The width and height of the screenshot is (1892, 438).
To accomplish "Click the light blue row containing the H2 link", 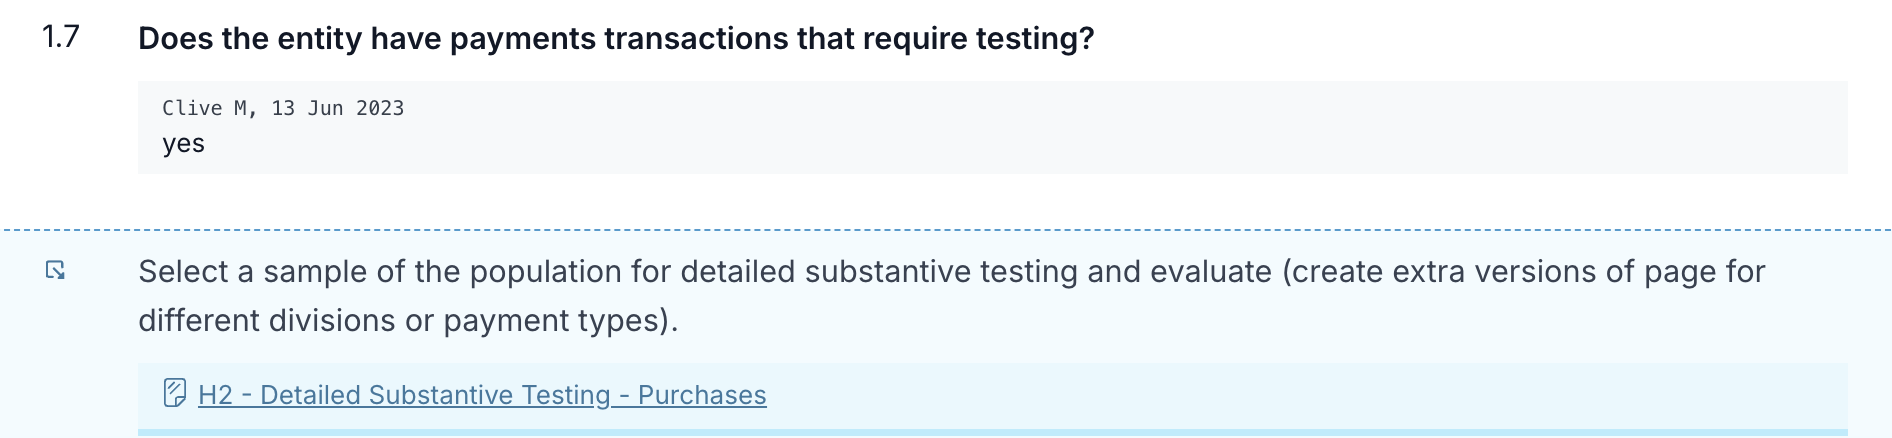I will click(x=992, y=396).
